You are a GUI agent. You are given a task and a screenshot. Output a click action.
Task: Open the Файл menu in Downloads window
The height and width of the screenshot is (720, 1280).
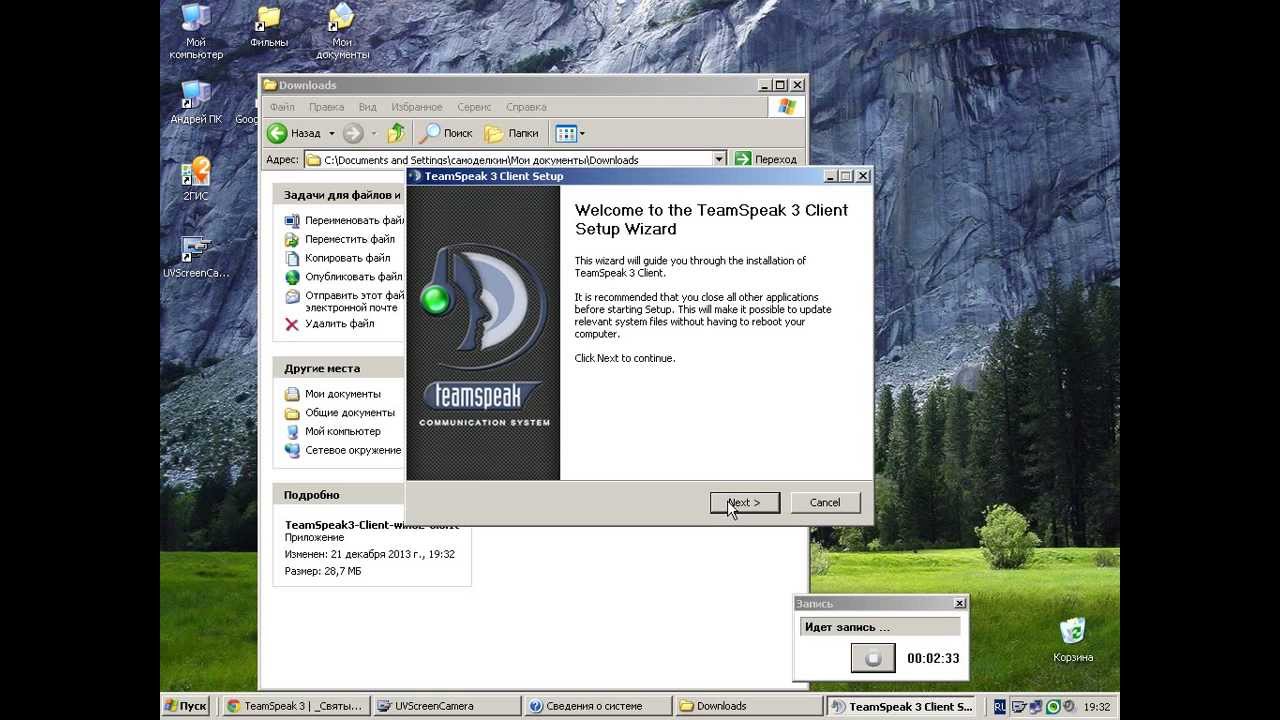pyautogui.click(x=282, y=107)
